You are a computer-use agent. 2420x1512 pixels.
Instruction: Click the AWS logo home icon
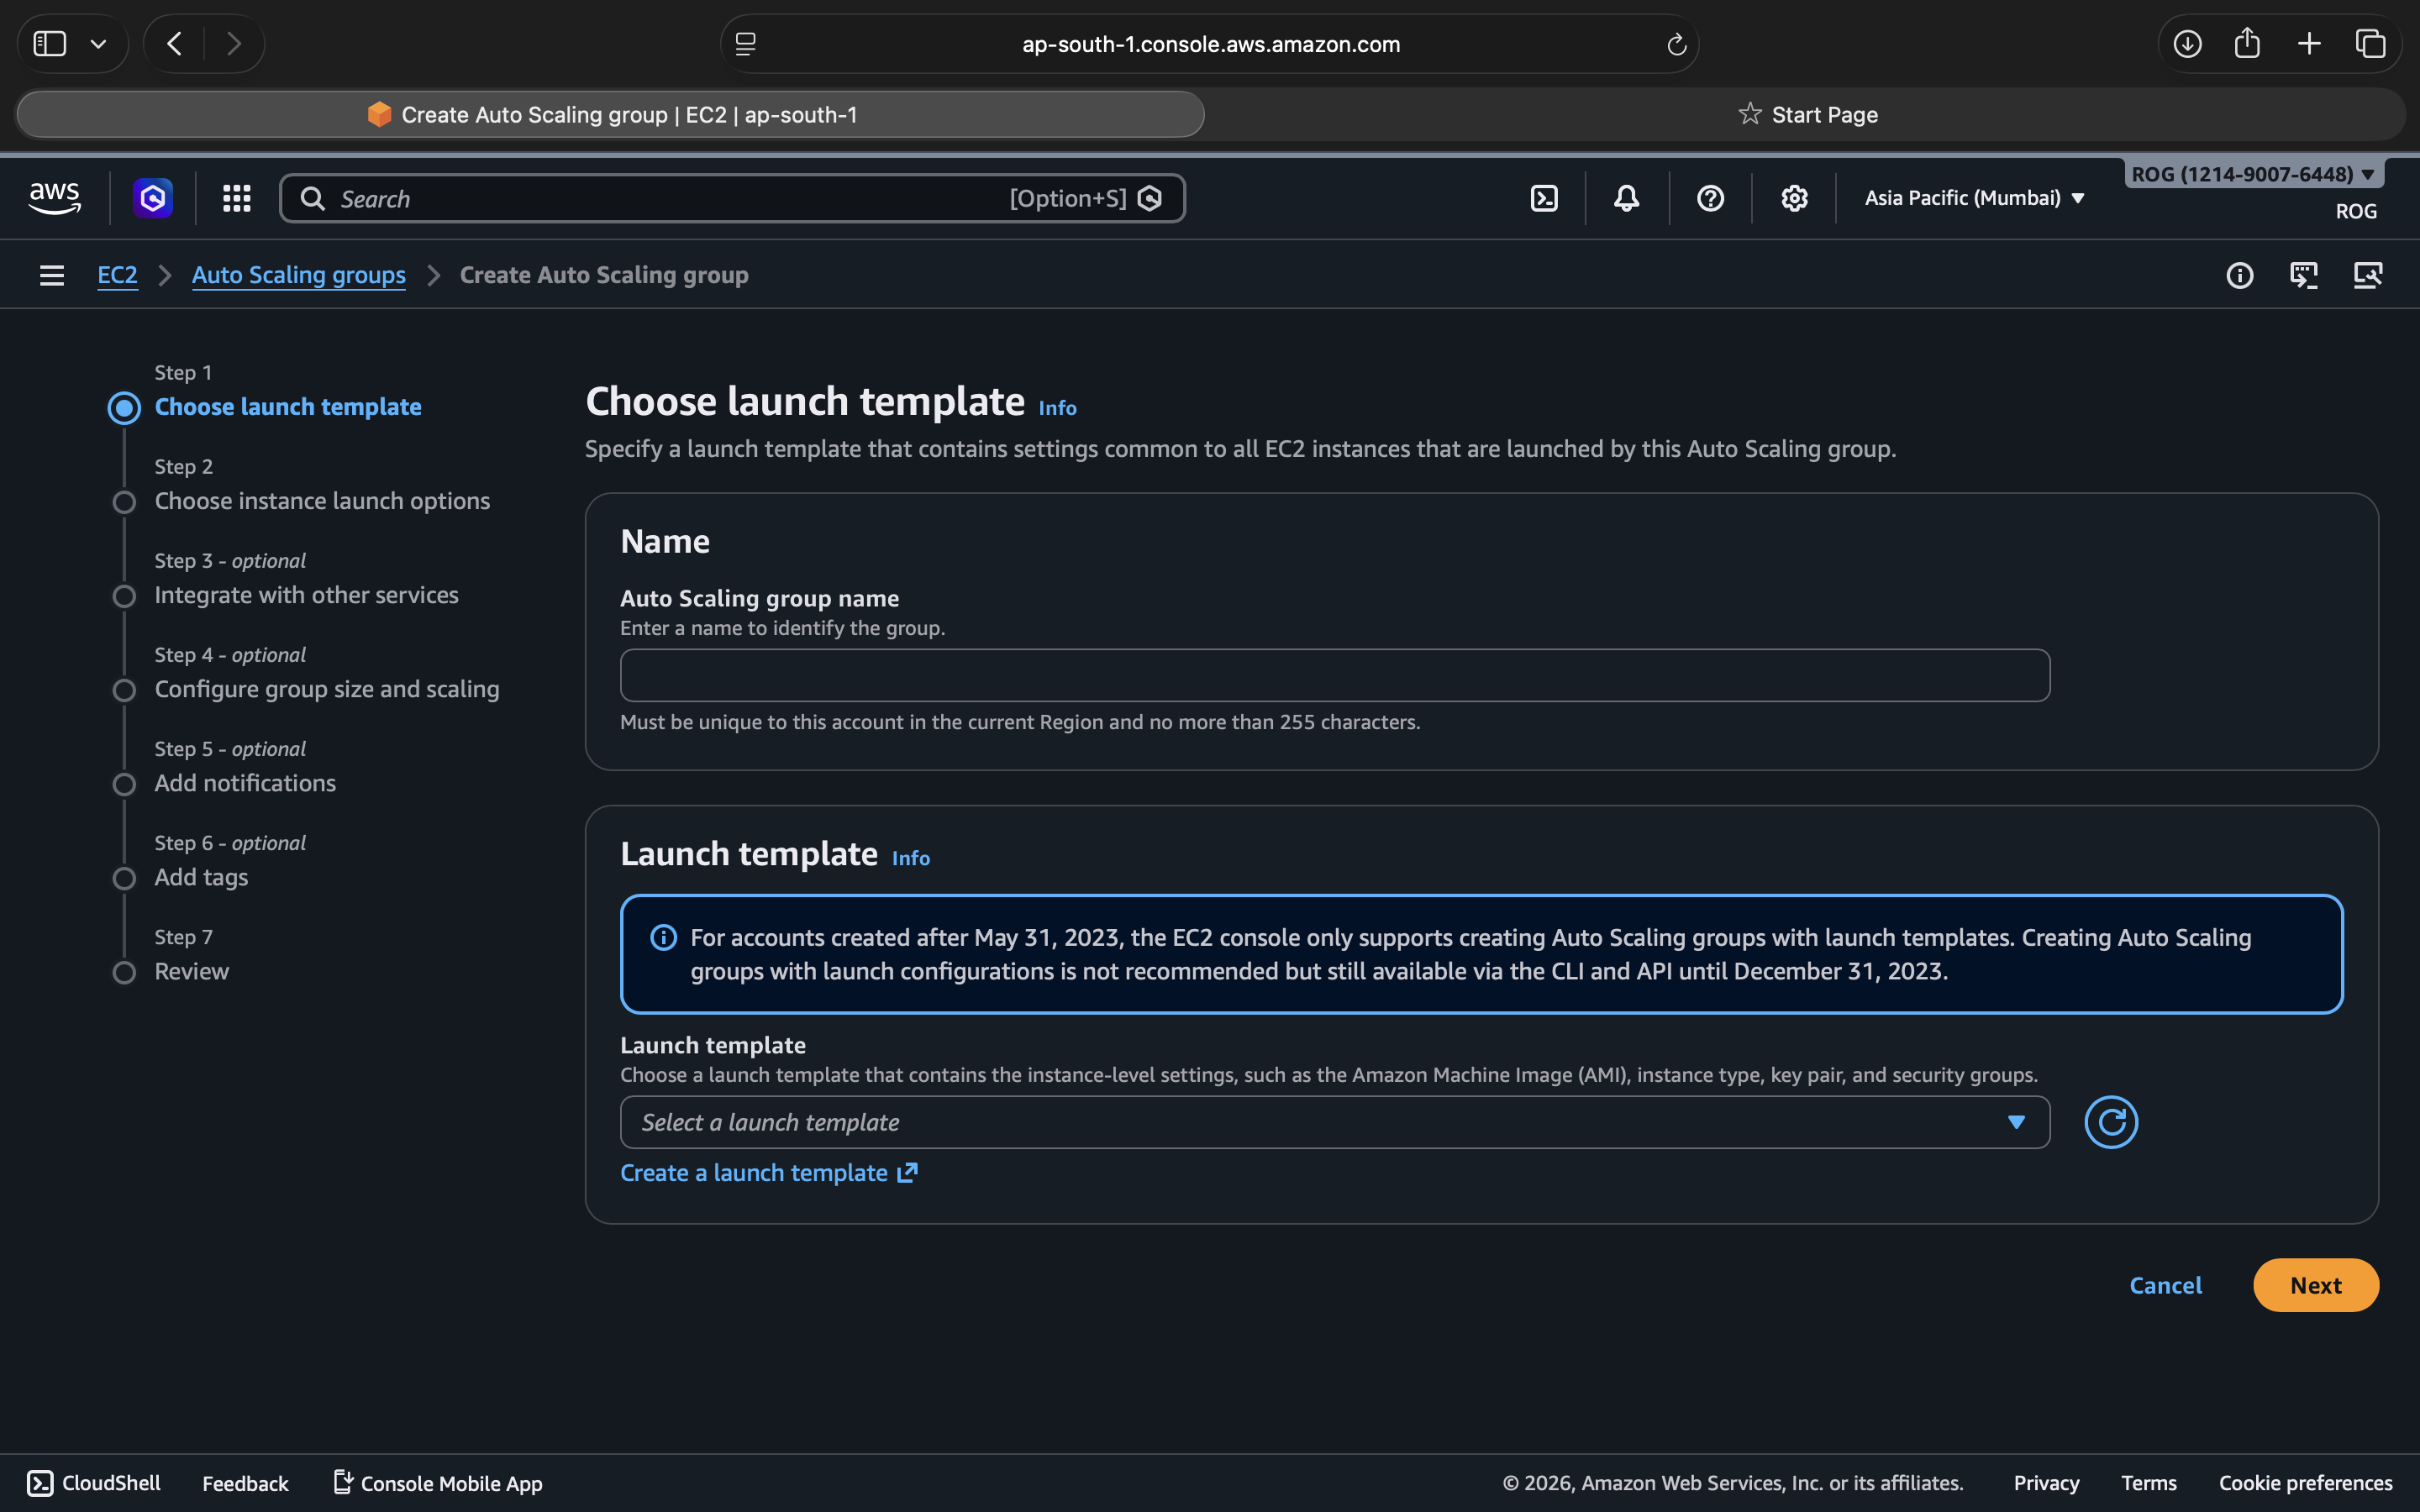click(x=55, y=198)
